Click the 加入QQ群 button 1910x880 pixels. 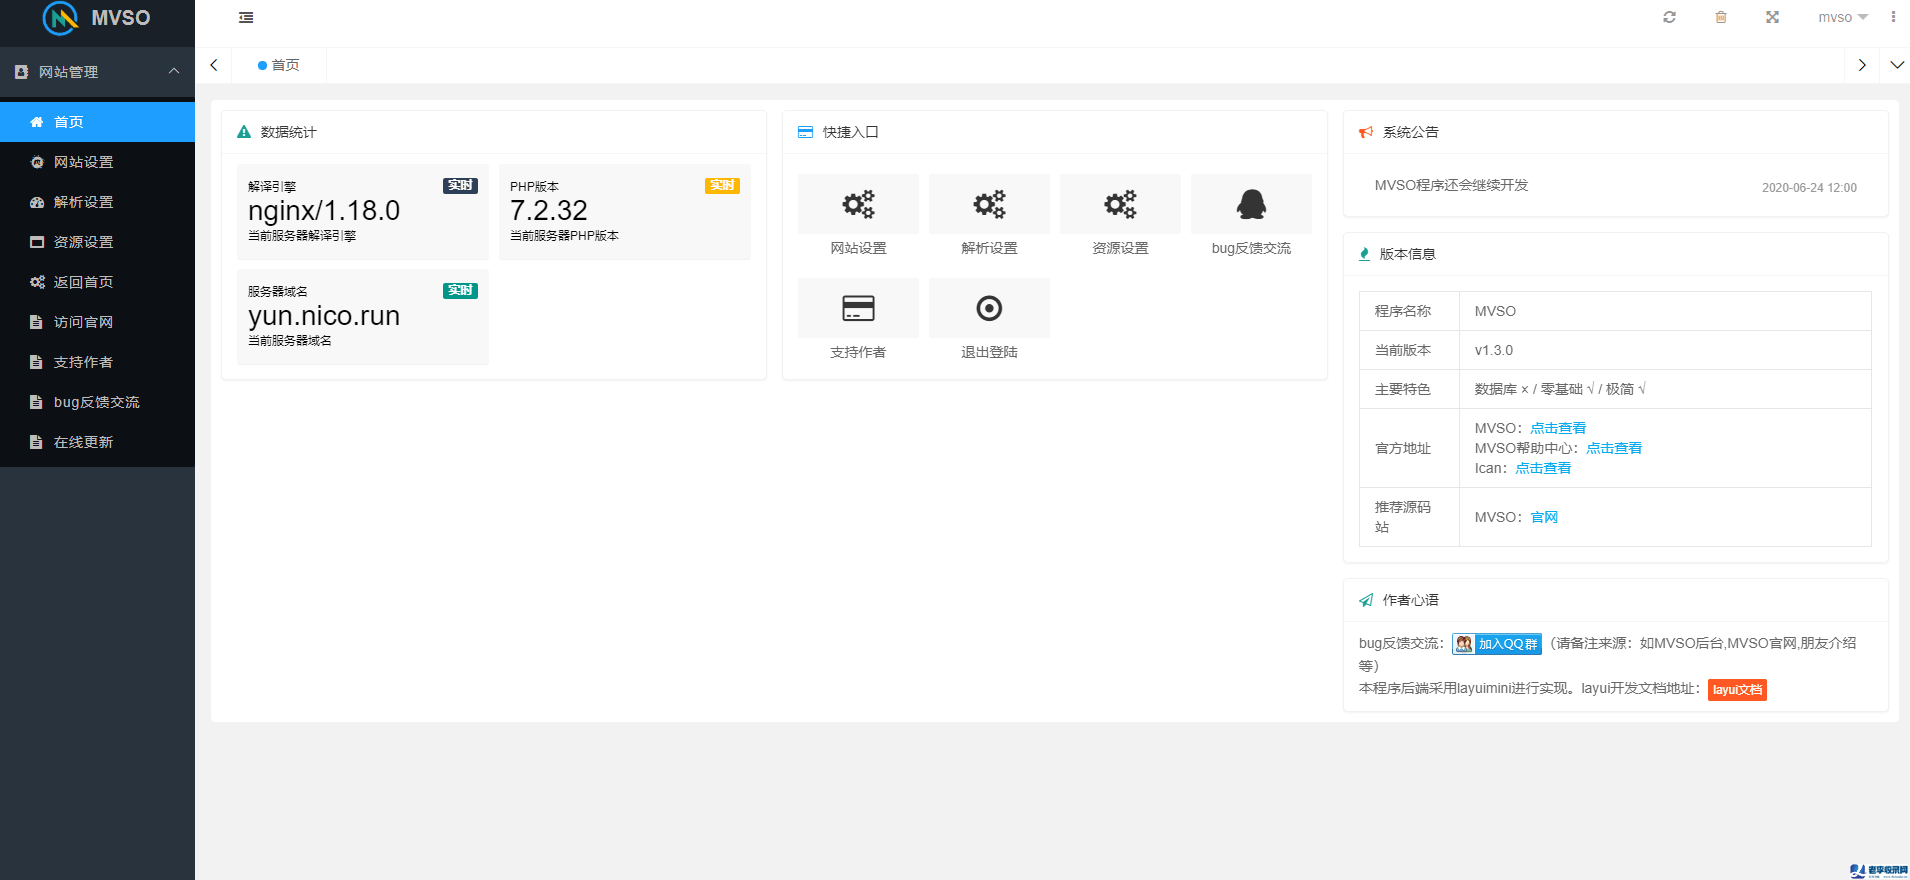tap(1497, 644)
